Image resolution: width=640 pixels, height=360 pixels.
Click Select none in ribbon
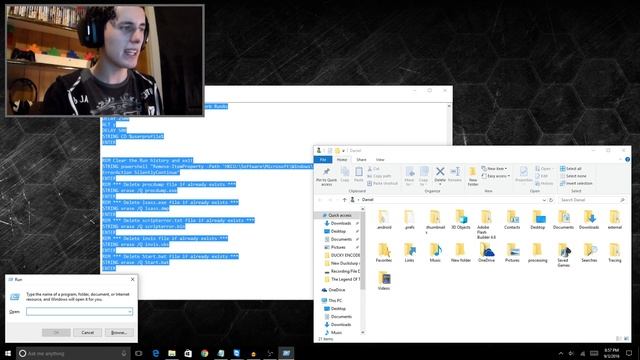click(573, 176)
